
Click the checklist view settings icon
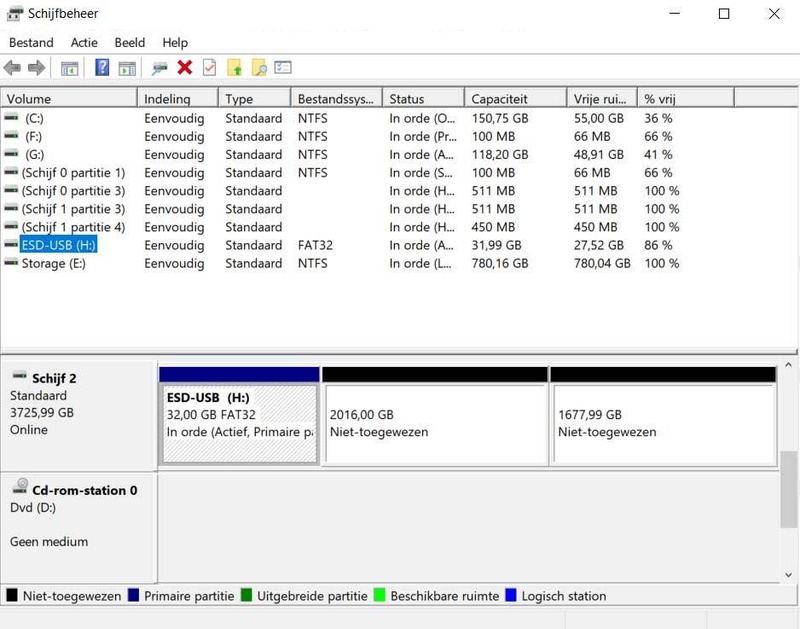pos(283,67)
